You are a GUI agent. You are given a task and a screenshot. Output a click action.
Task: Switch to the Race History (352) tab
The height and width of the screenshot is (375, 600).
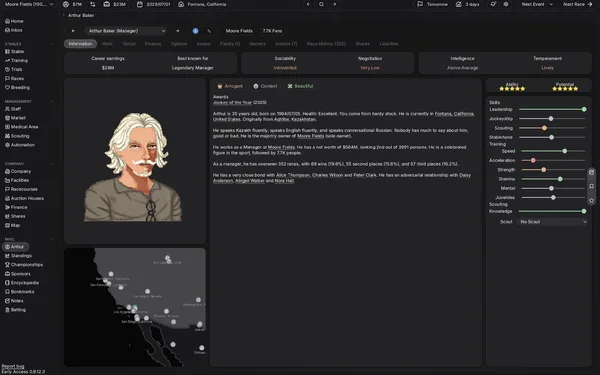point(326,44)
